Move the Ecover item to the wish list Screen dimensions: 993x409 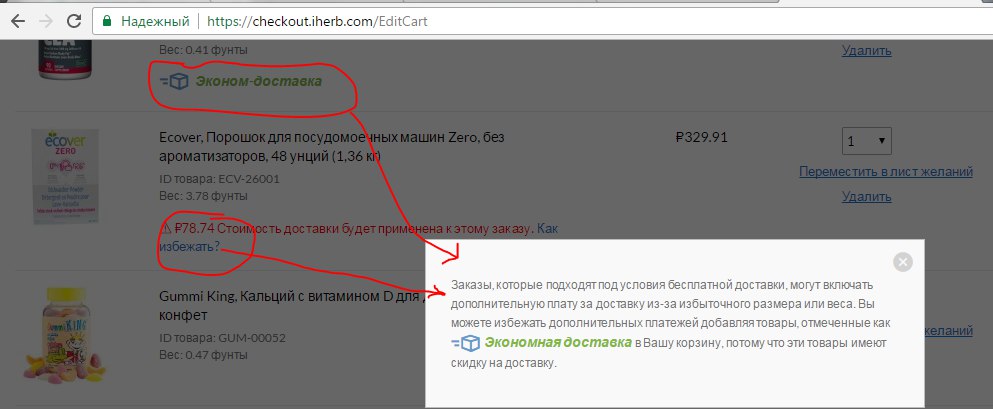coord(886,172)
